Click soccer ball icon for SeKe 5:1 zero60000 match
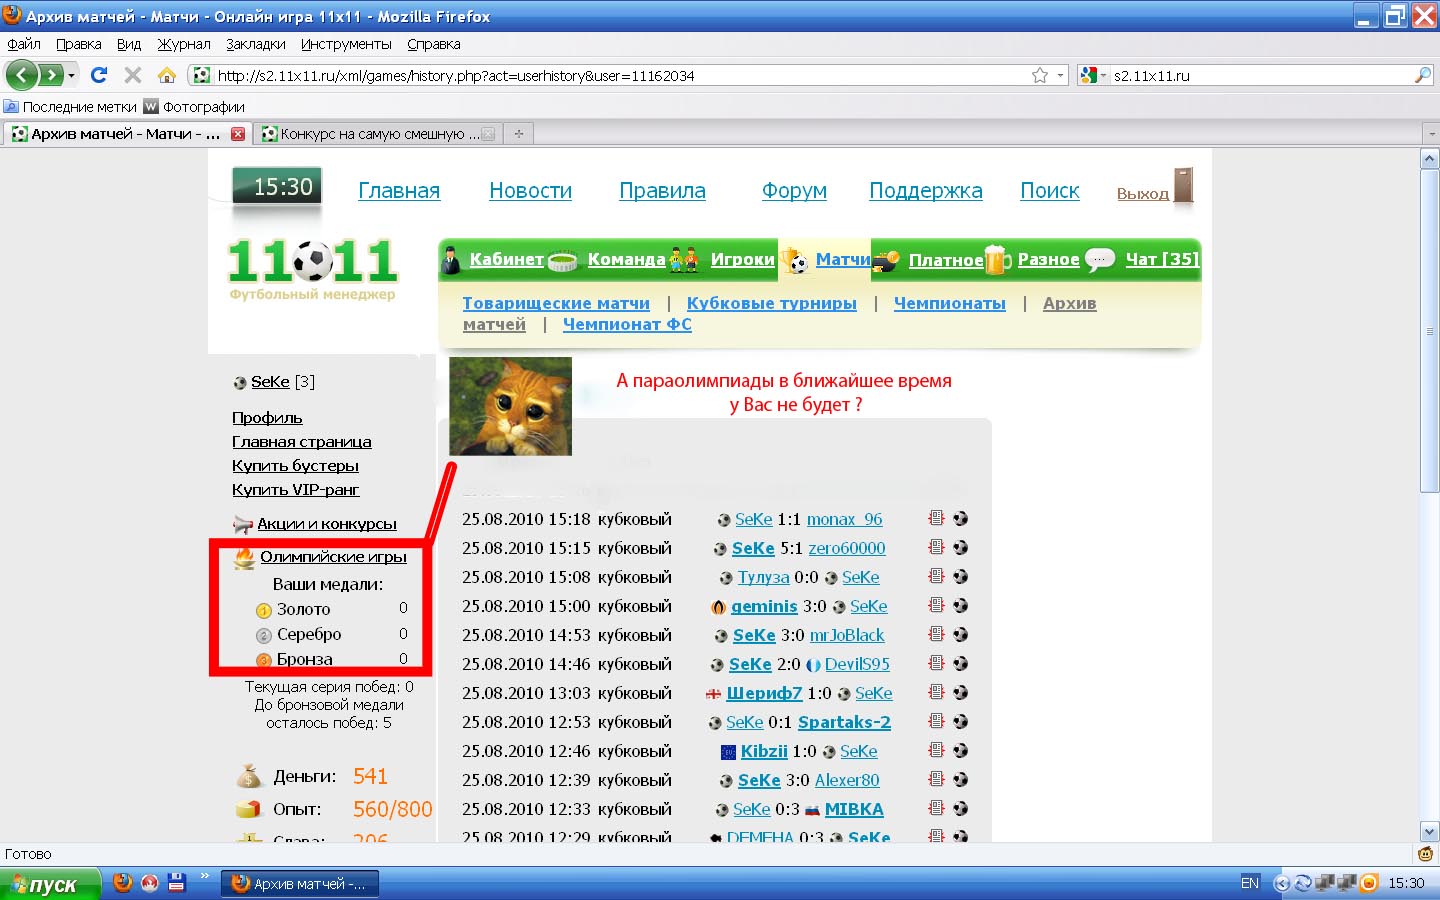The height and width of the screenshot is (900, 1440). coord(960,547)
